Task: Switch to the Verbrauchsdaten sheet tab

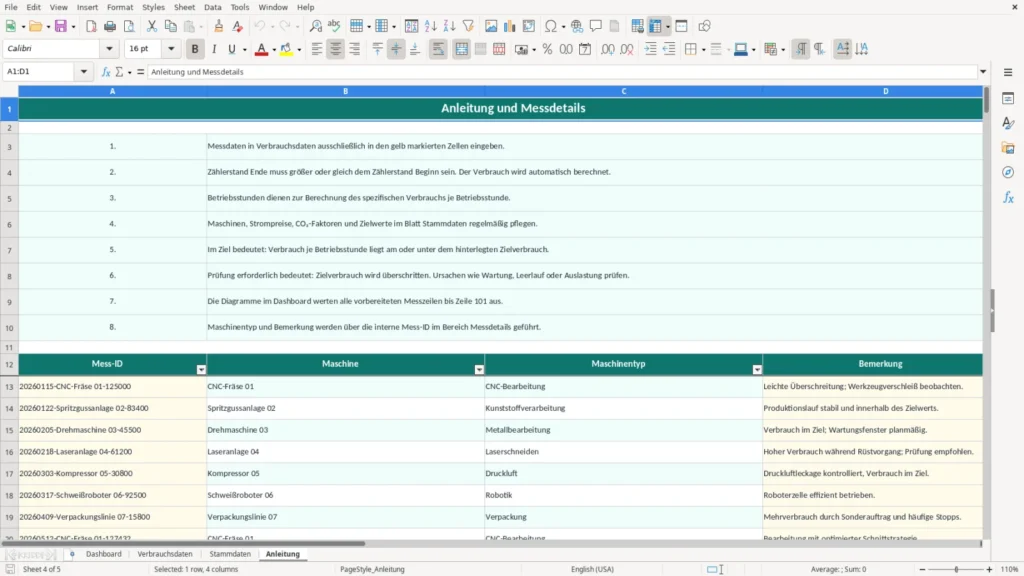Action: click(165, 554)
